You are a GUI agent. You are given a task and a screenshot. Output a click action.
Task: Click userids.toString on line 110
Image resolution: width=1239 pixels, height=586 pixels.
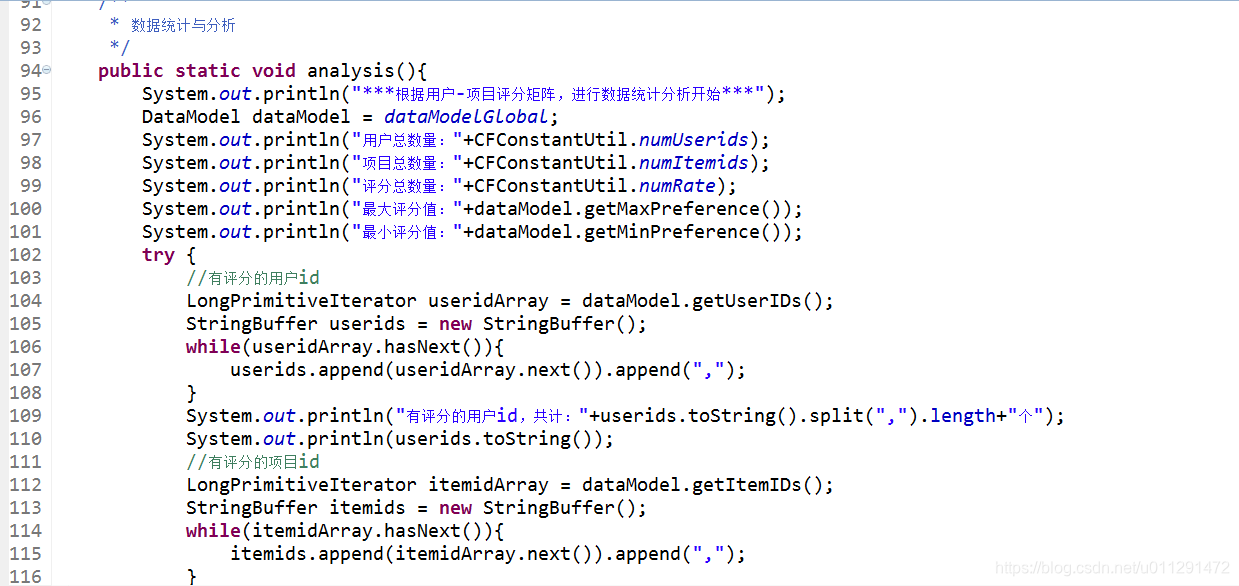[483, 439]
